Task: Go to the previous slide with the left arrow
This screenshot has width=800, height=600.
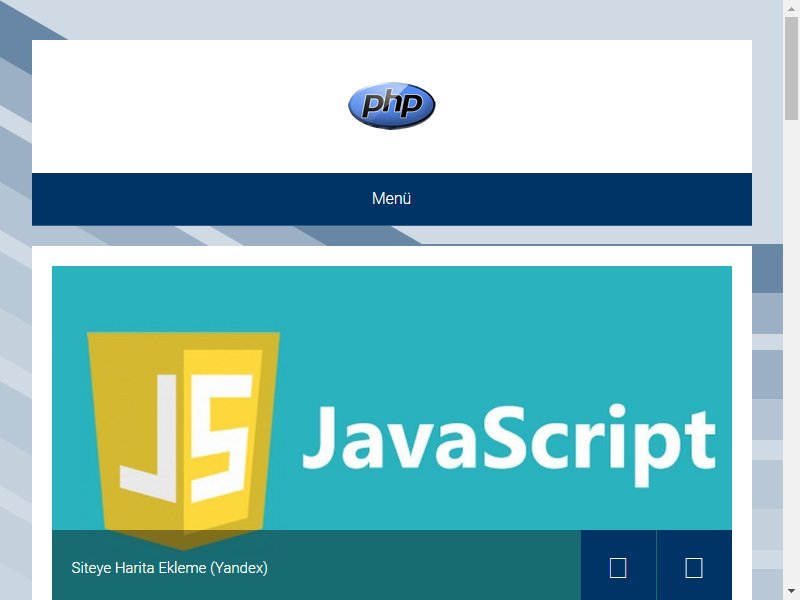Action: pos(618,567)
